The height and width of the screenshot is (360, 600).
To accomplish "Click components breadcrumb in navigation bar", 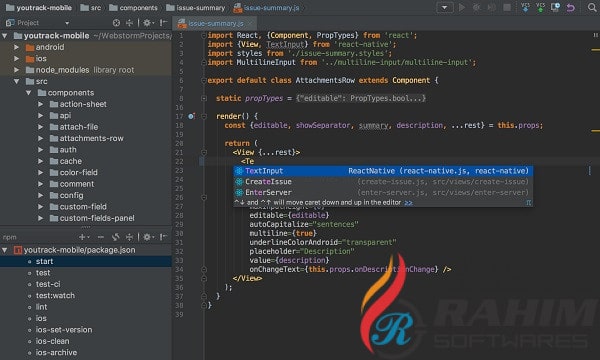I will (133, 8).
